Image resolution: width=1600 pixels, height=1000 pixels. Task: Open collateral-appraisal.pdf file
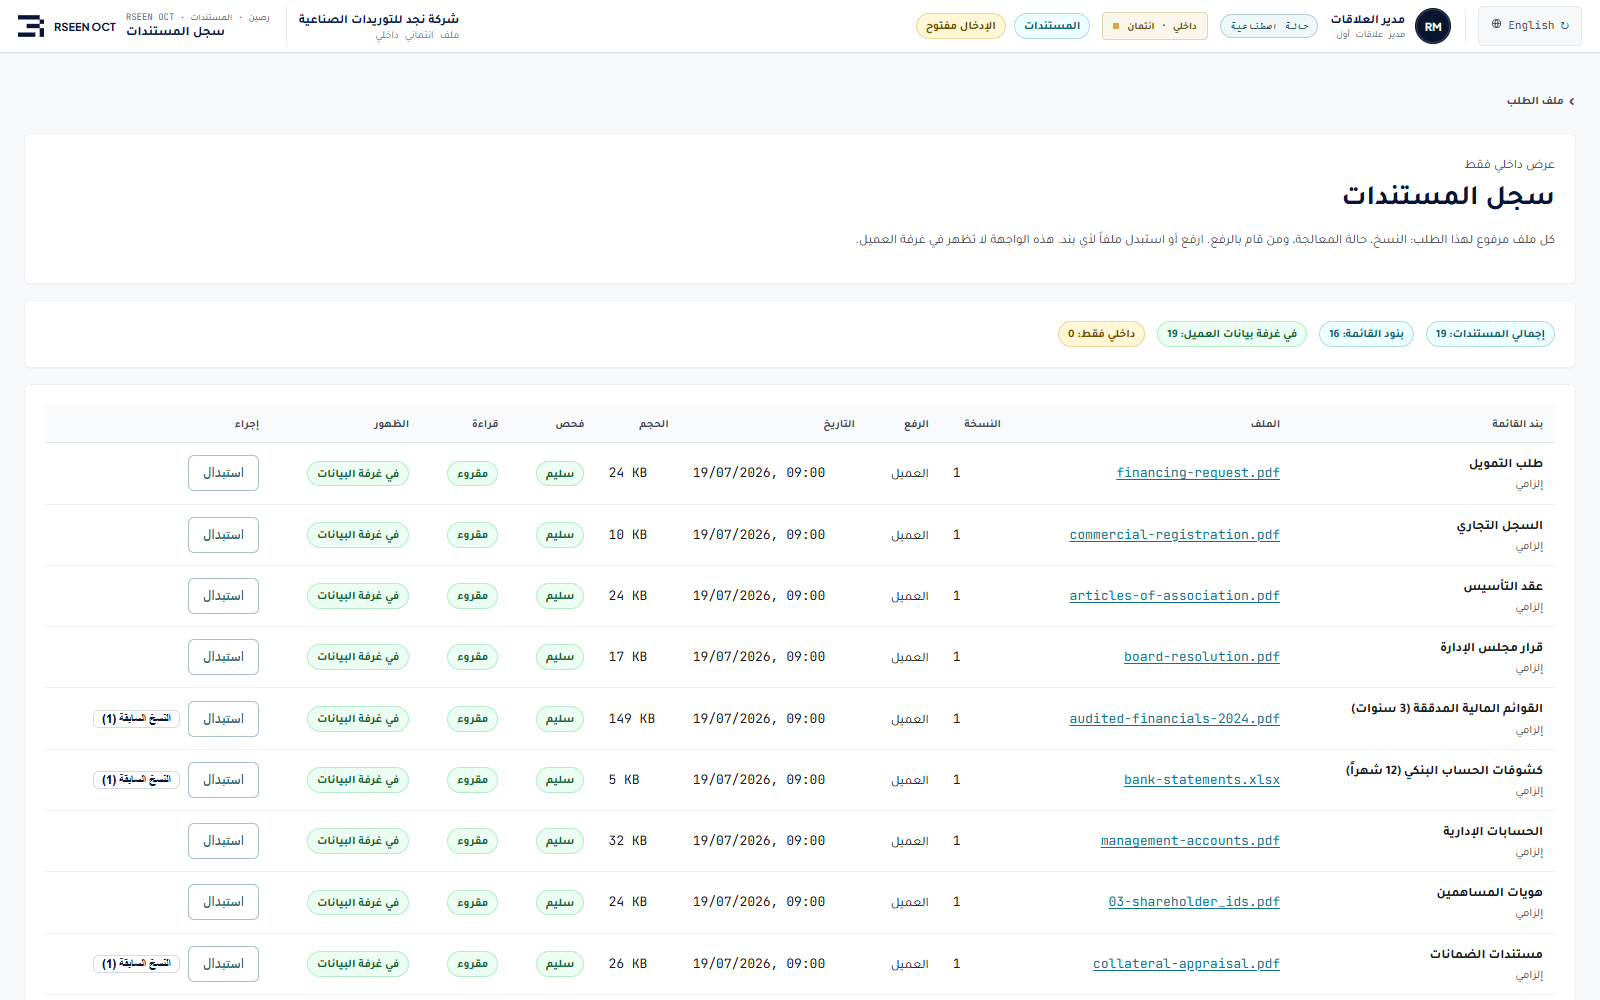pyautogui.click(x=1186, y=964)
